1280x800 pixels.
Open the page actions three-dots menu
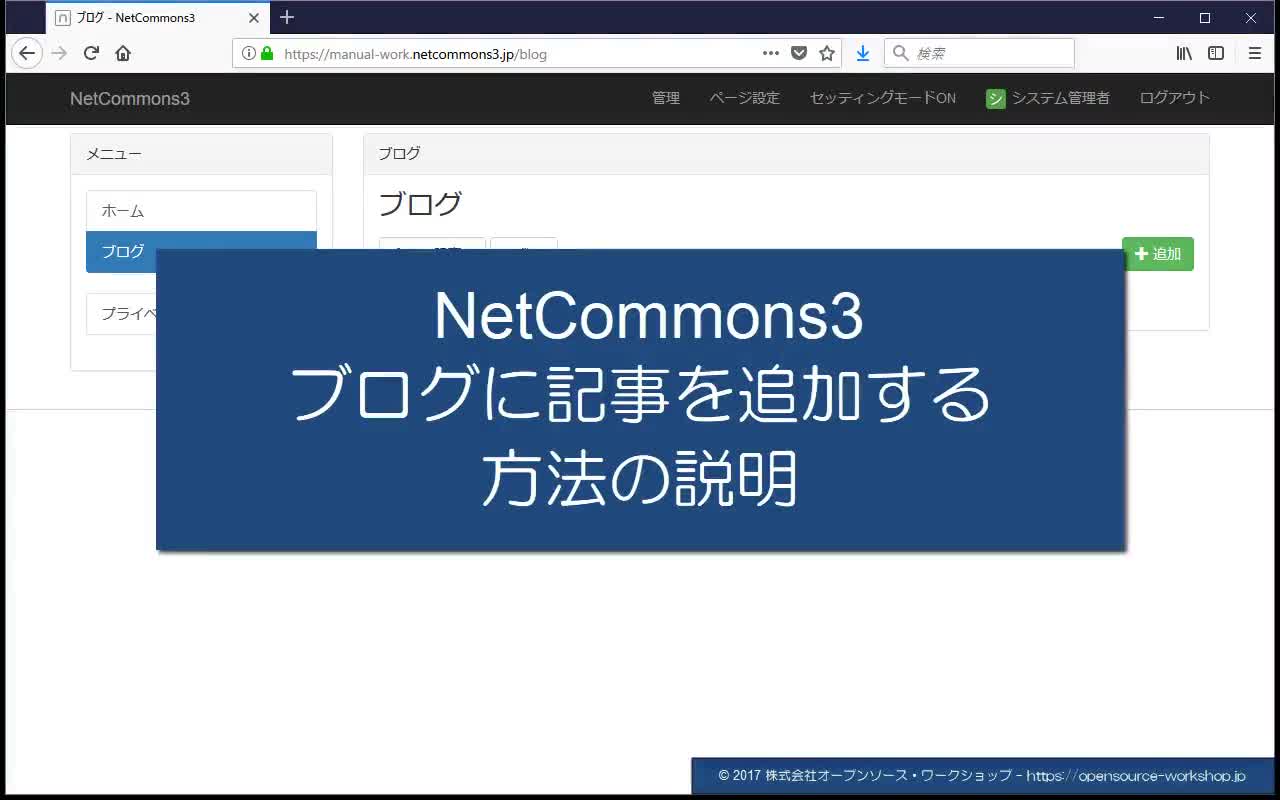tap(771, 53)
